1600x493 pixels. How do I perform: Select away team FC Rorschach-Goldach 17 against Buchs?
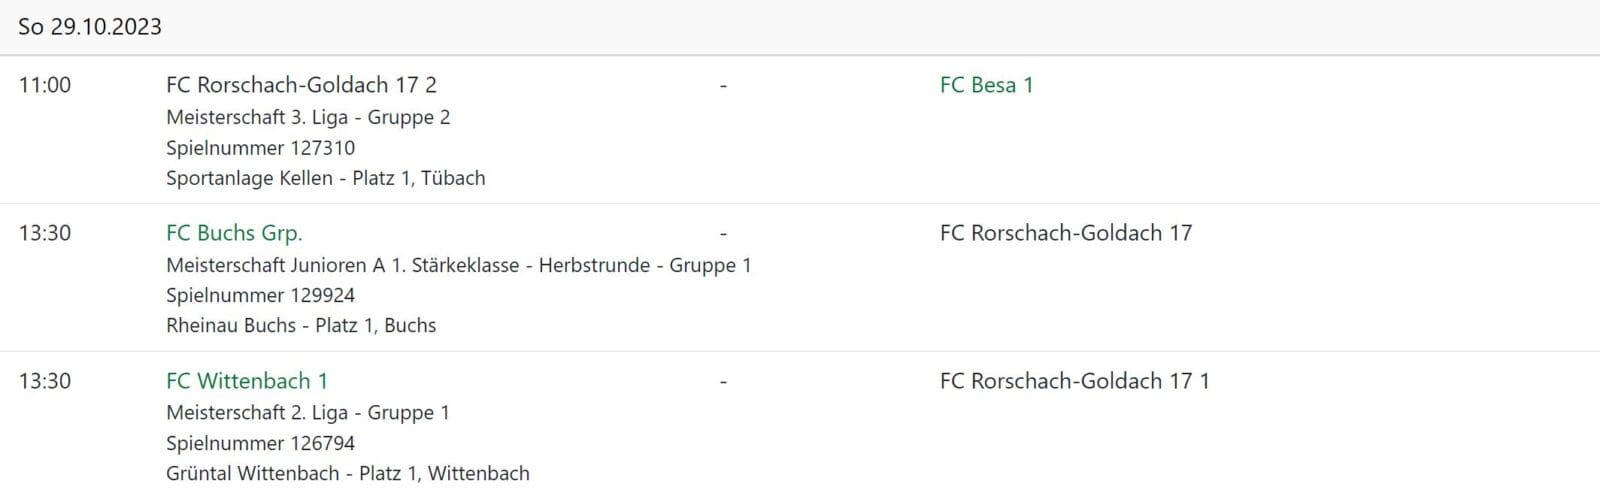pos(1066,233)
